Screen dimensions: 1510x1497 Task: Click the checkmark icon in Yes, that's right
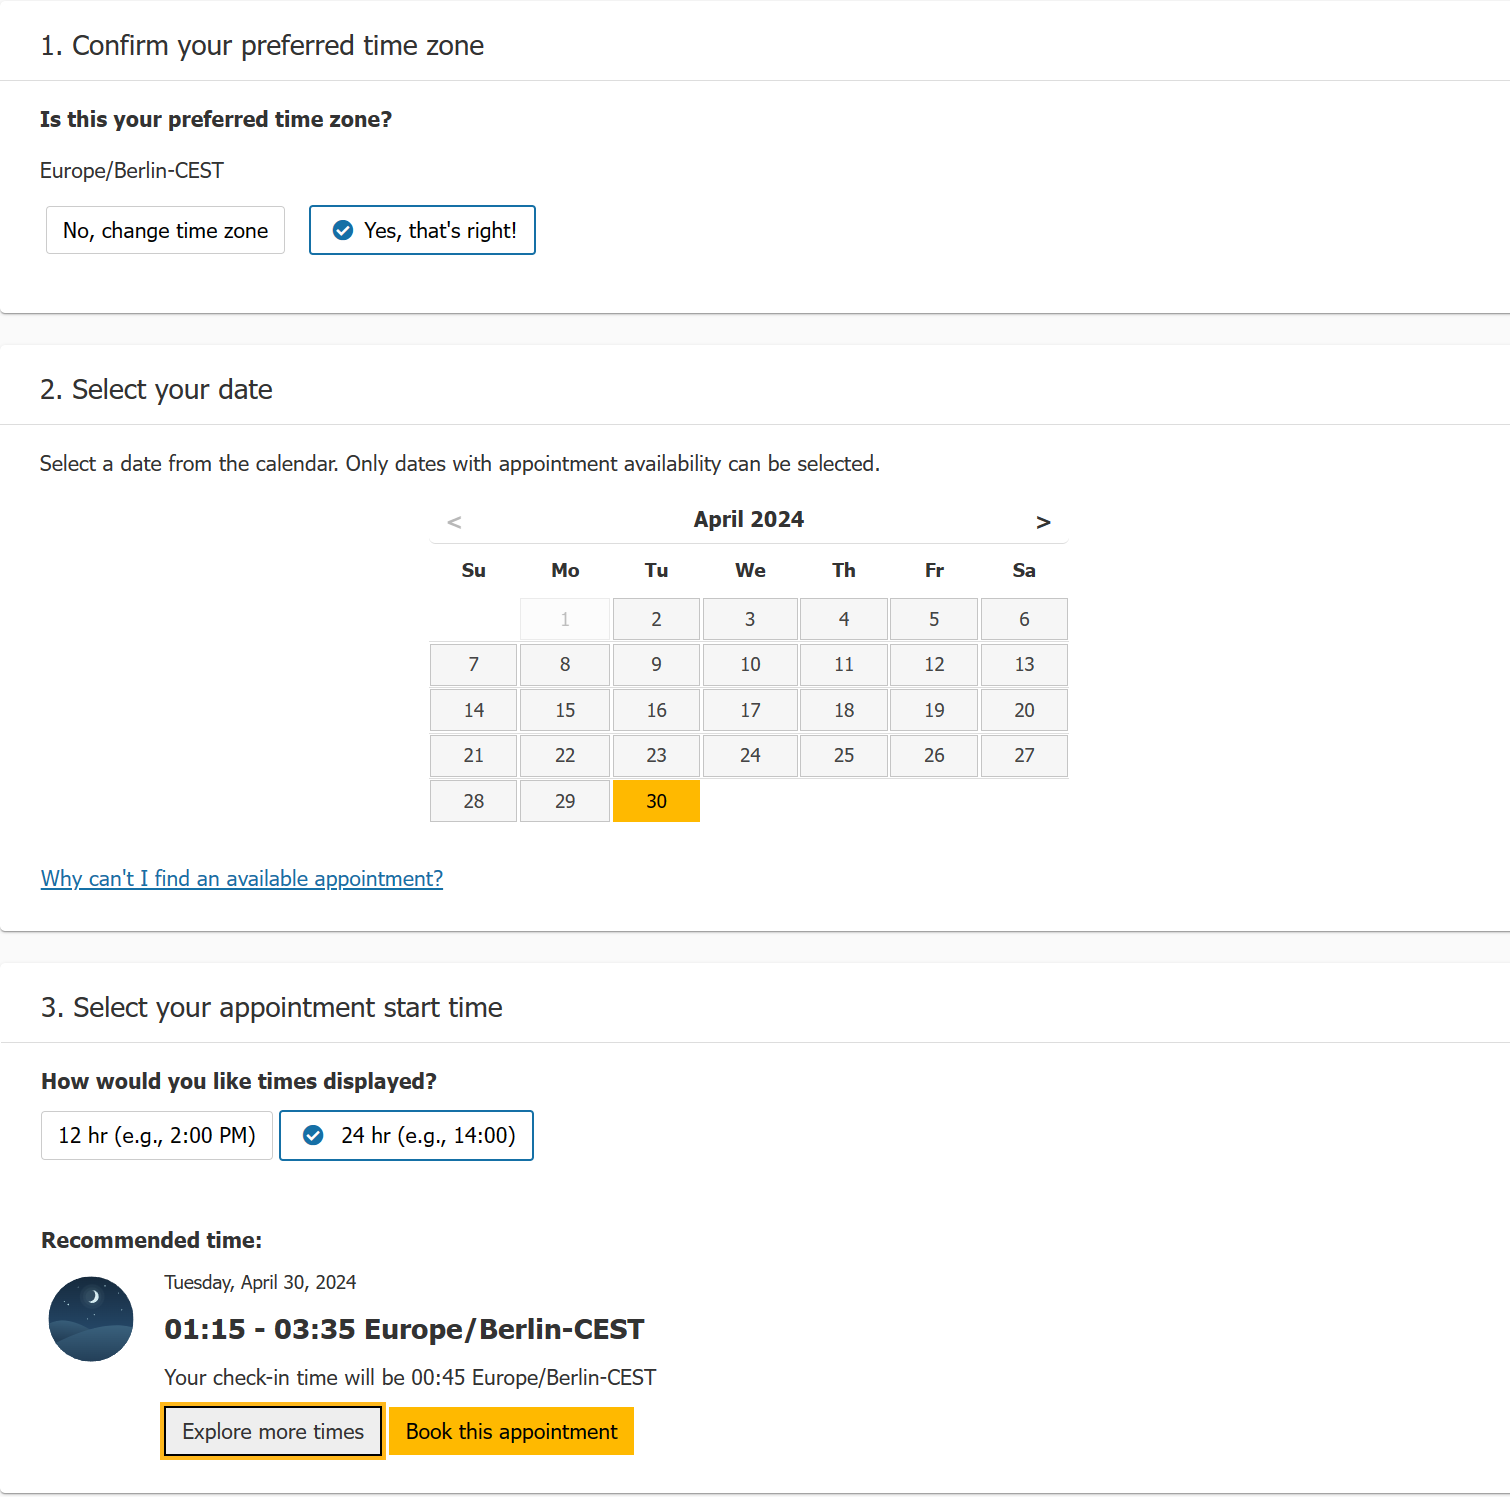(342, 230)
